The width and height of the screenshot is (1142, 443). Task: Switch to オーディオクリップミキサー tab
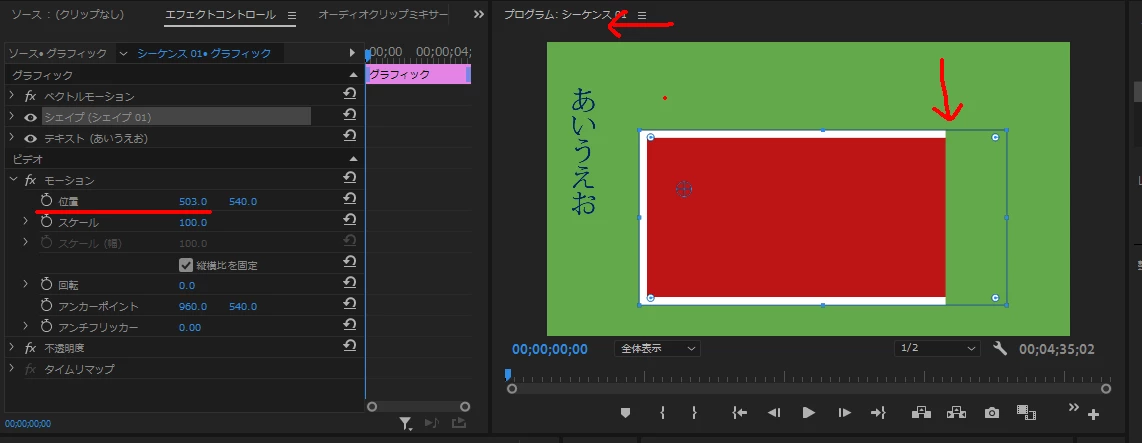(383, 15)
